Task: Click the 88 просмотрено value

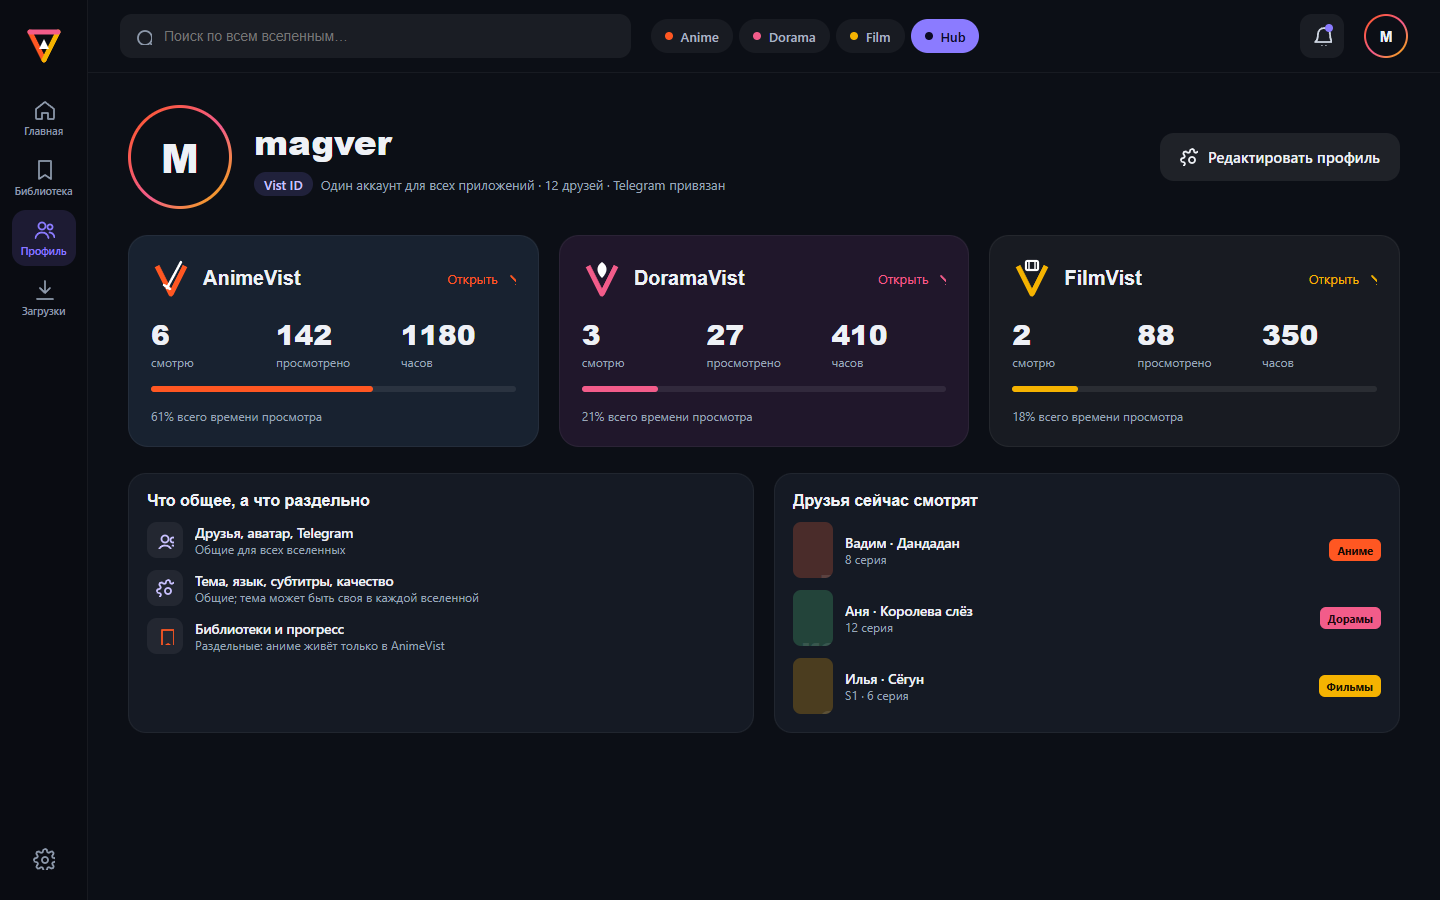Action: coord(1156,335)
